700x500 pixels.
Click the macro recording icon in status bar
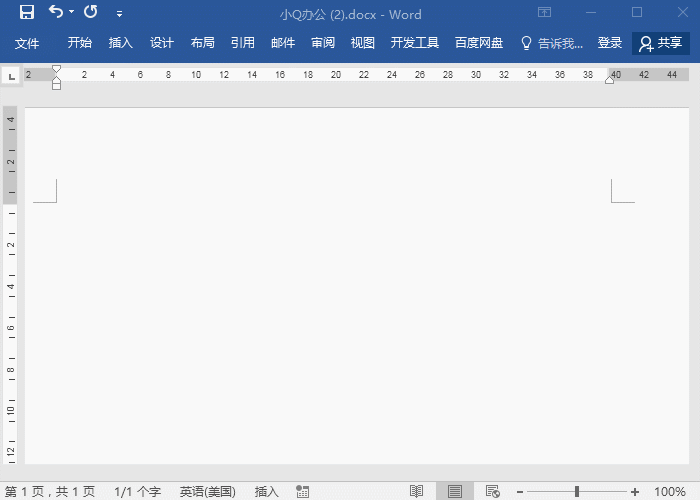click(x=303, y=491)
